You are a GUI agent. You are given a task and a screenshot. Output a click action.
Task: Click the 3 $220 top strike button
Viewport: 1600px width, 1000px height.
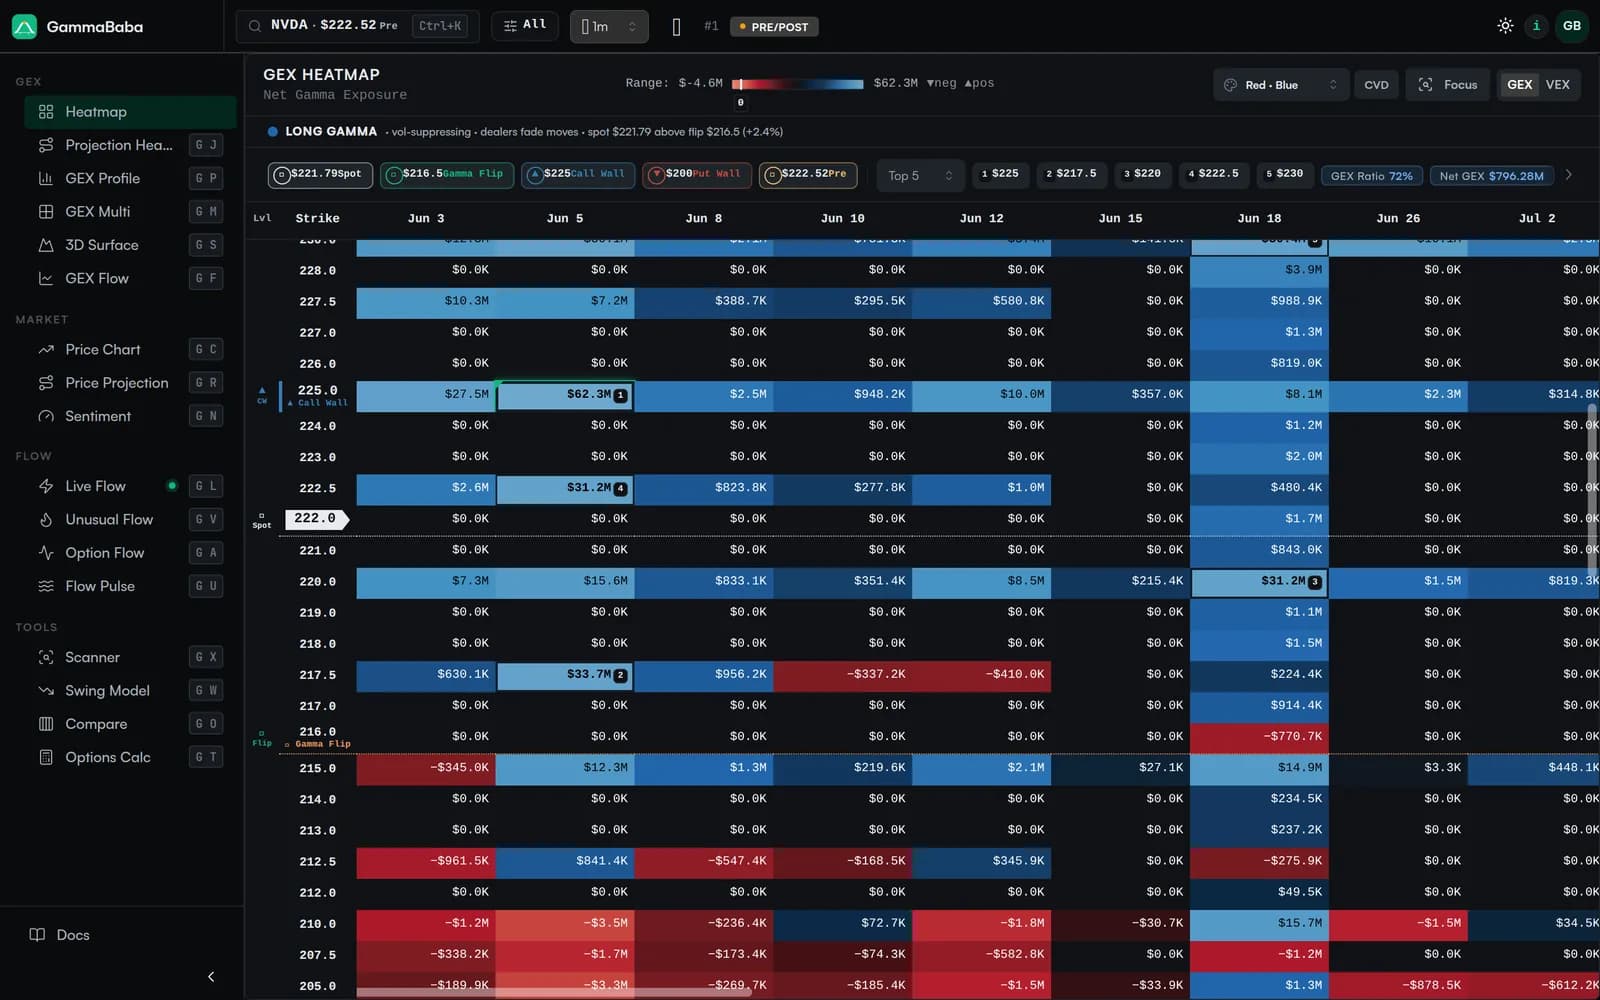1142,174
